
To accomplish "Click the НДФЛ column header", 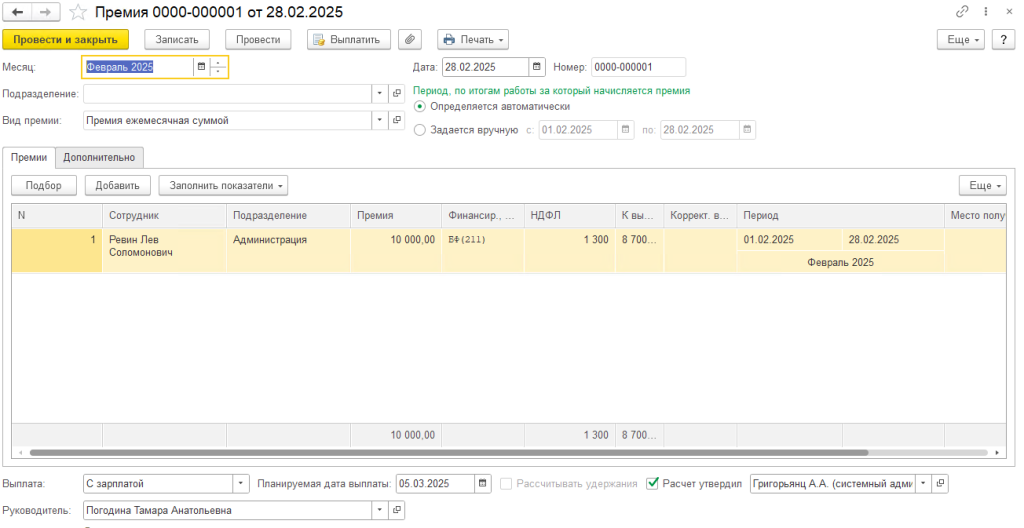I will click(x=569, y=216).
